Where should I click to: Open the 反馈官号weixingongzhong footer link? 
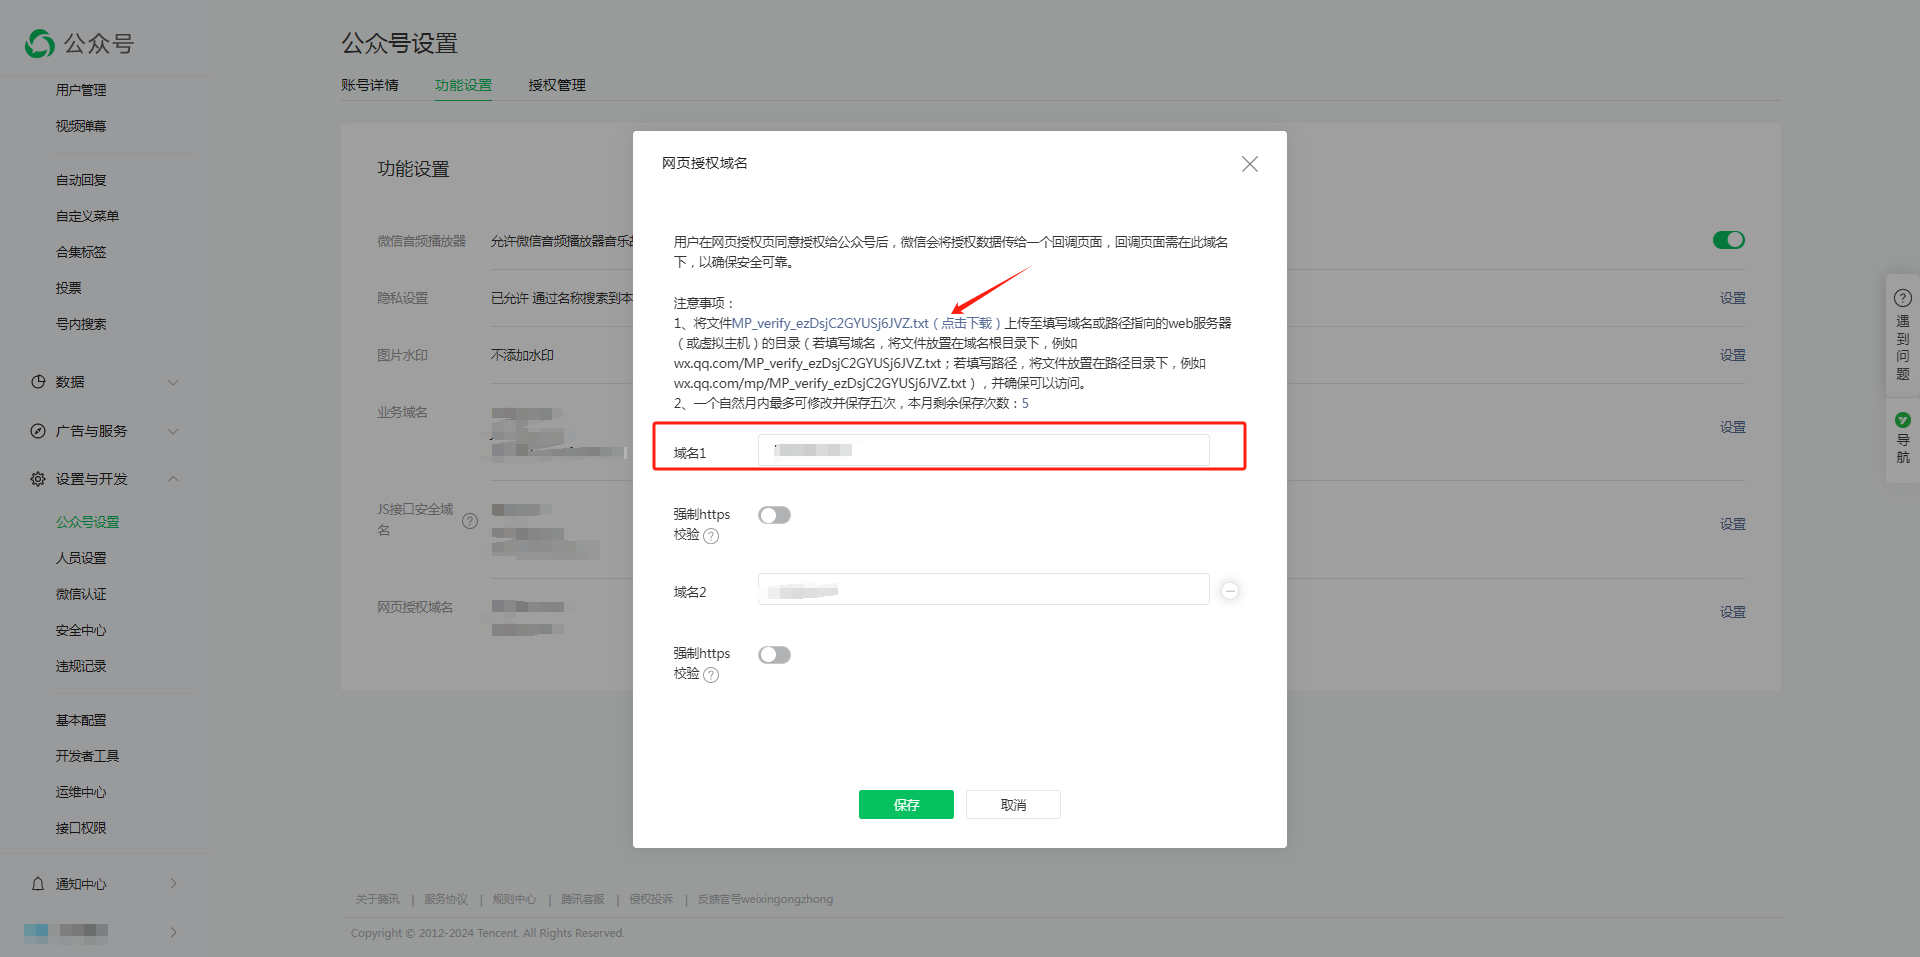[x=765, y=899]
